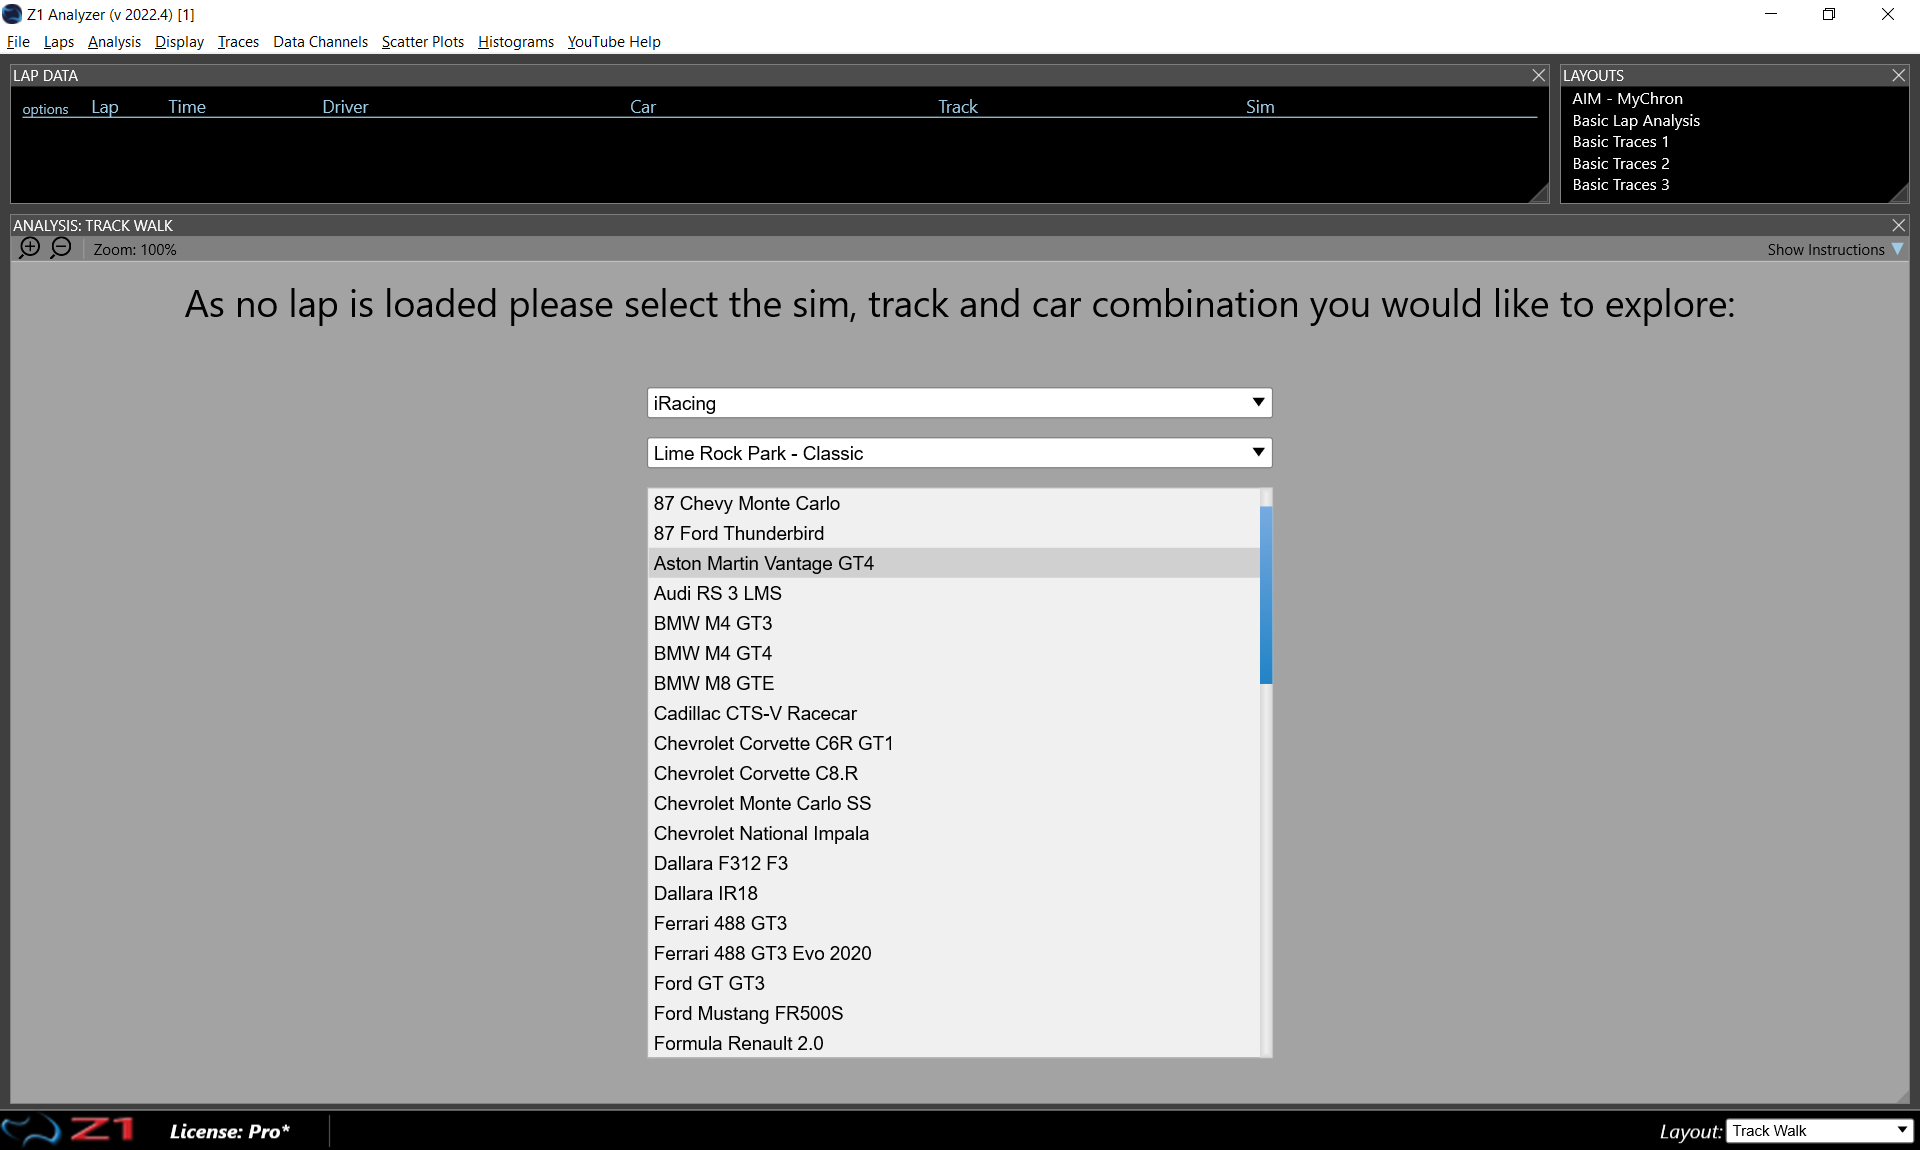
Task: Close the Layouts panel
Action: 1898,75
